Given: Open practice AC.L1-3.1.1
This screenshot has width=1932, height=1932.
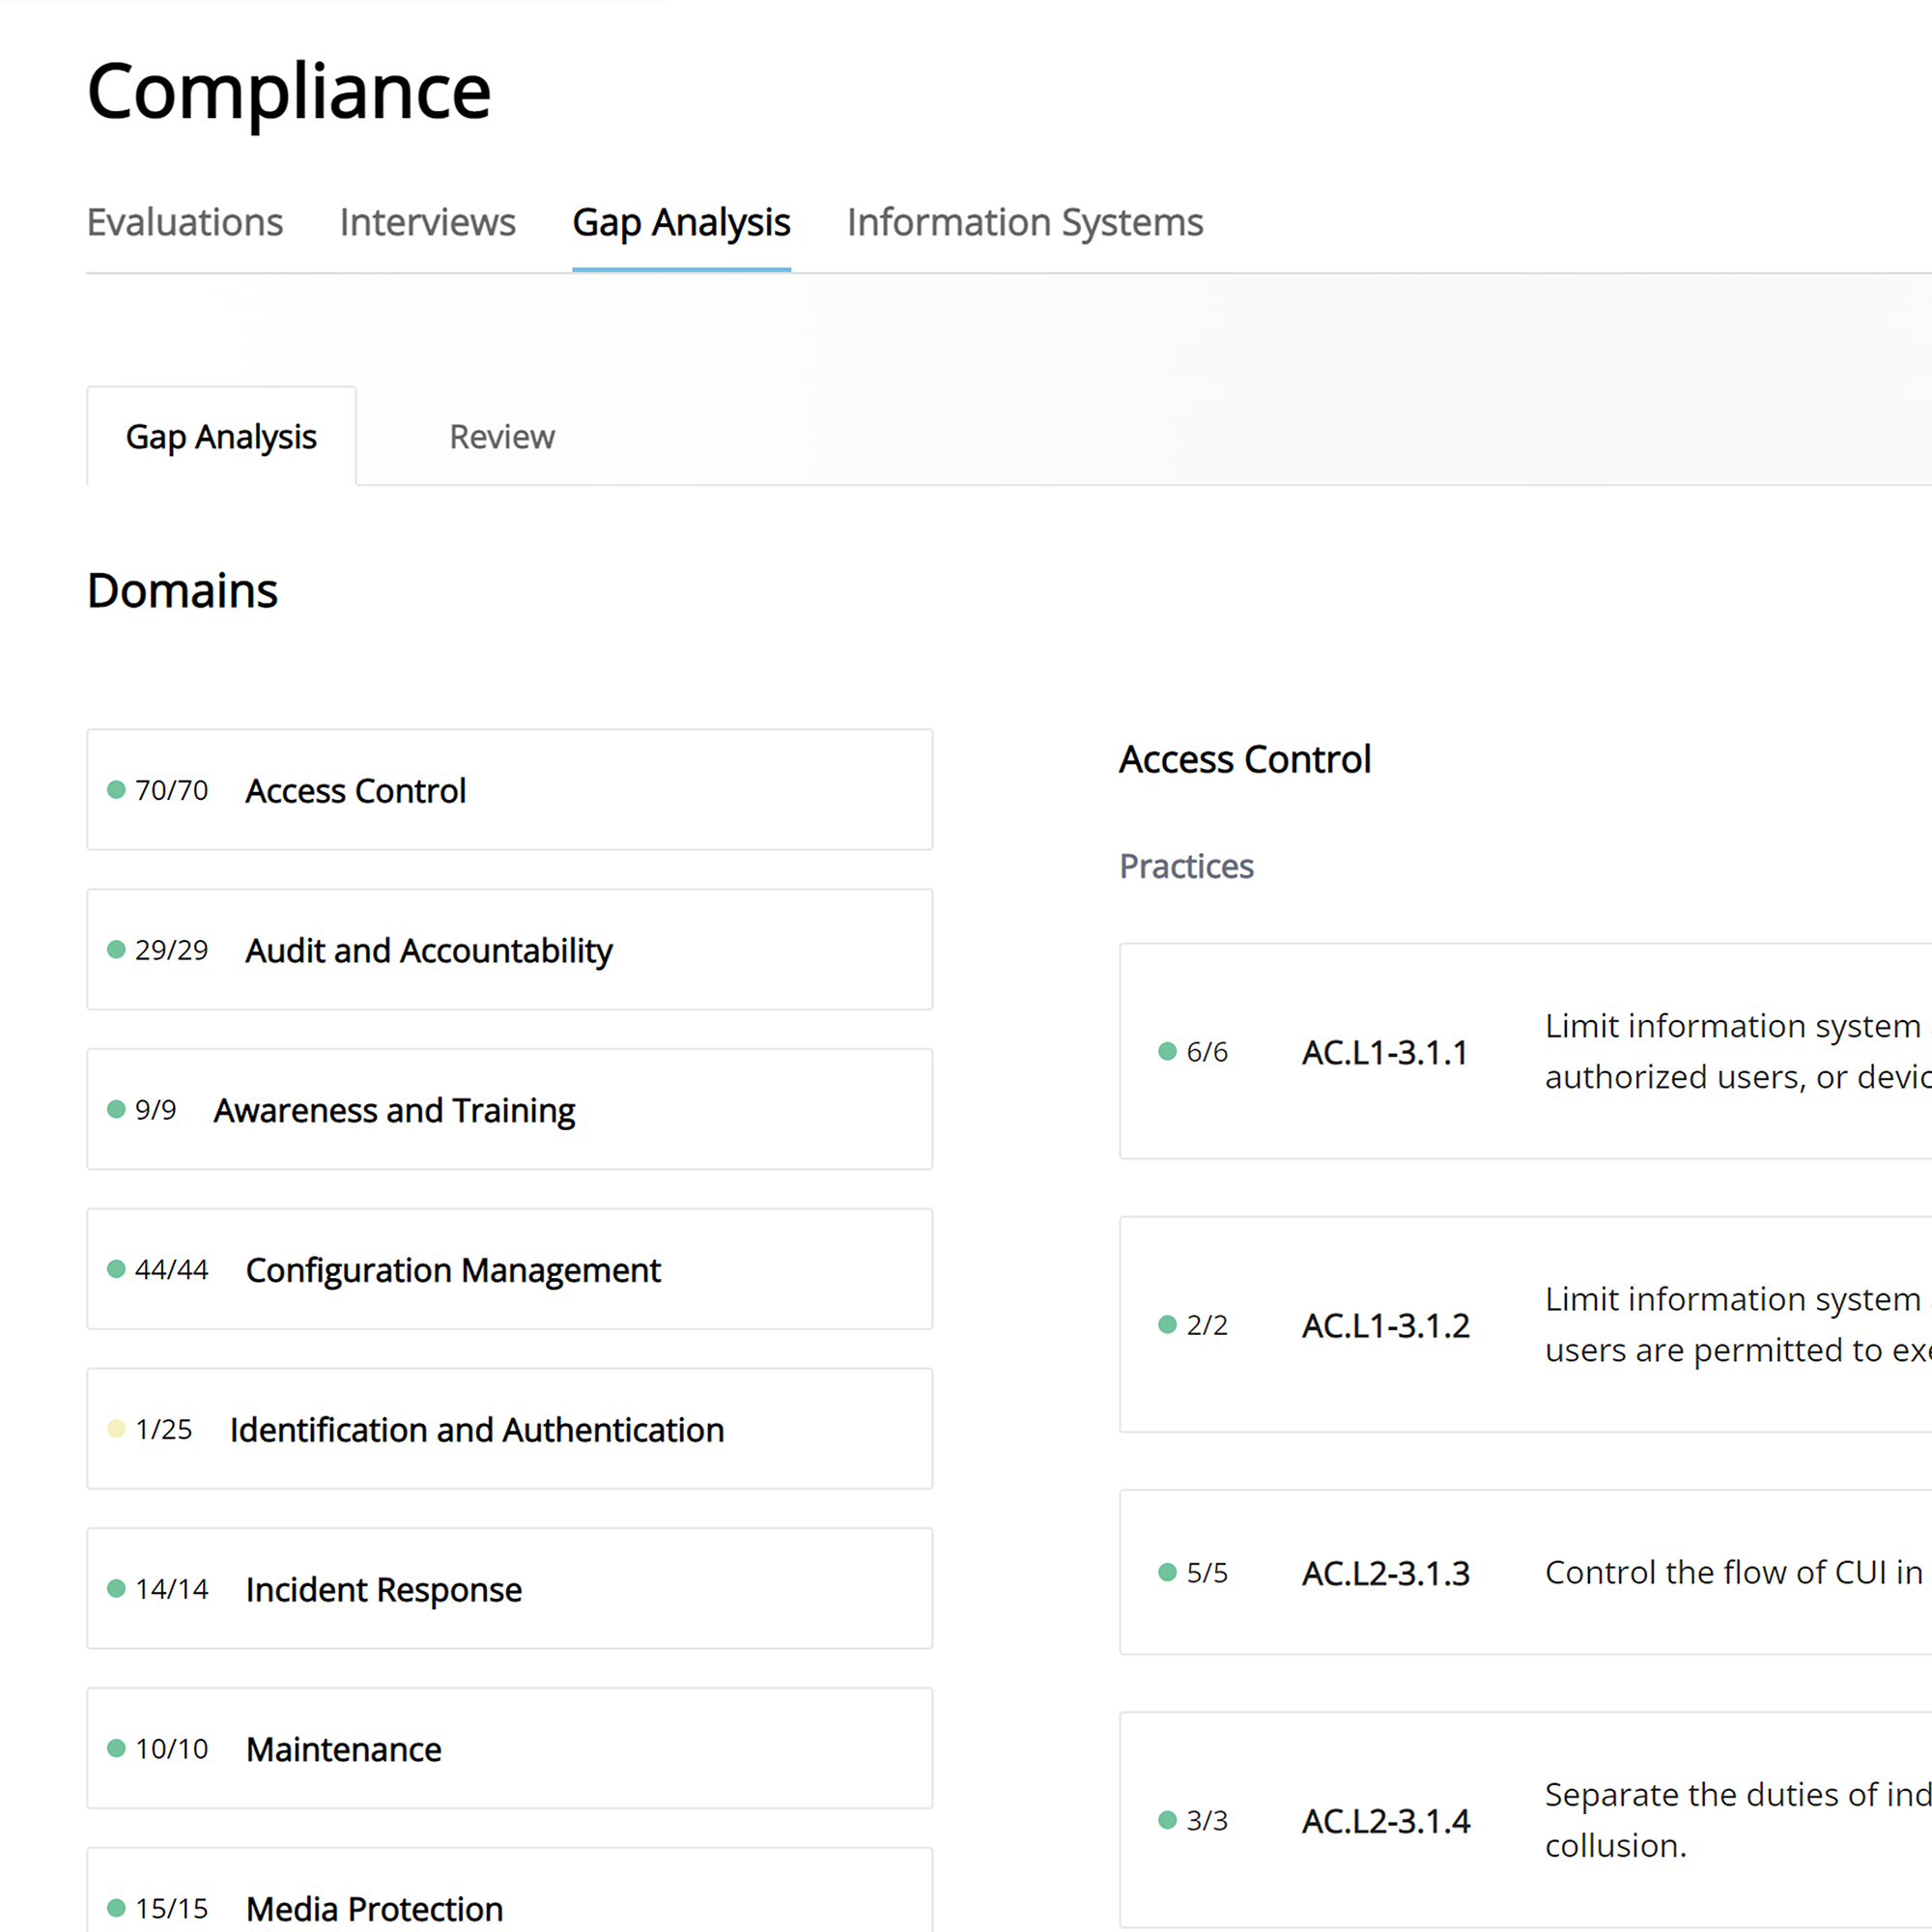Looking at the screenshot, I should 1526,1051.
